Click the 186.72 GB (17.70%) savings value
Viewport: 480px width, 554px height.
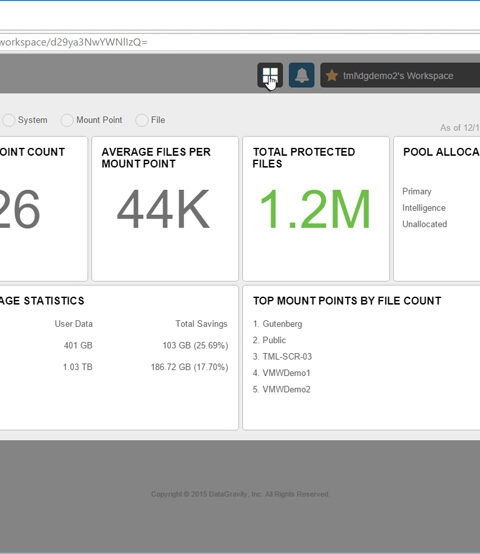click(x=190, y=367)
